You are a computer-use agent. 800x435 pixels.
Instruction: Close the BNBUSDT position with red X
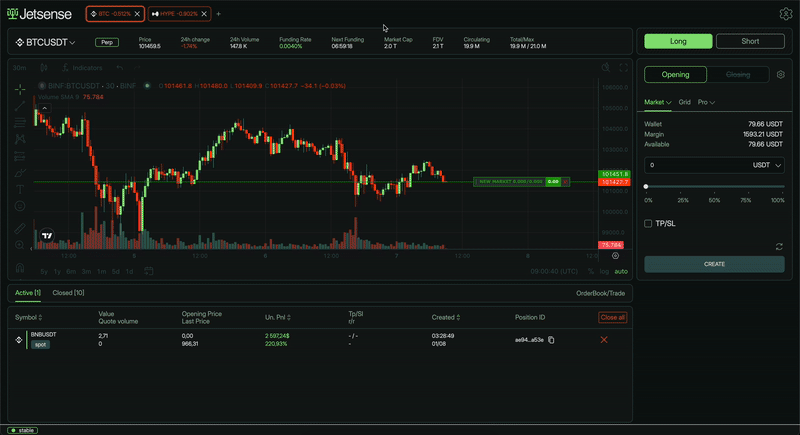click(x=603, y=340)
